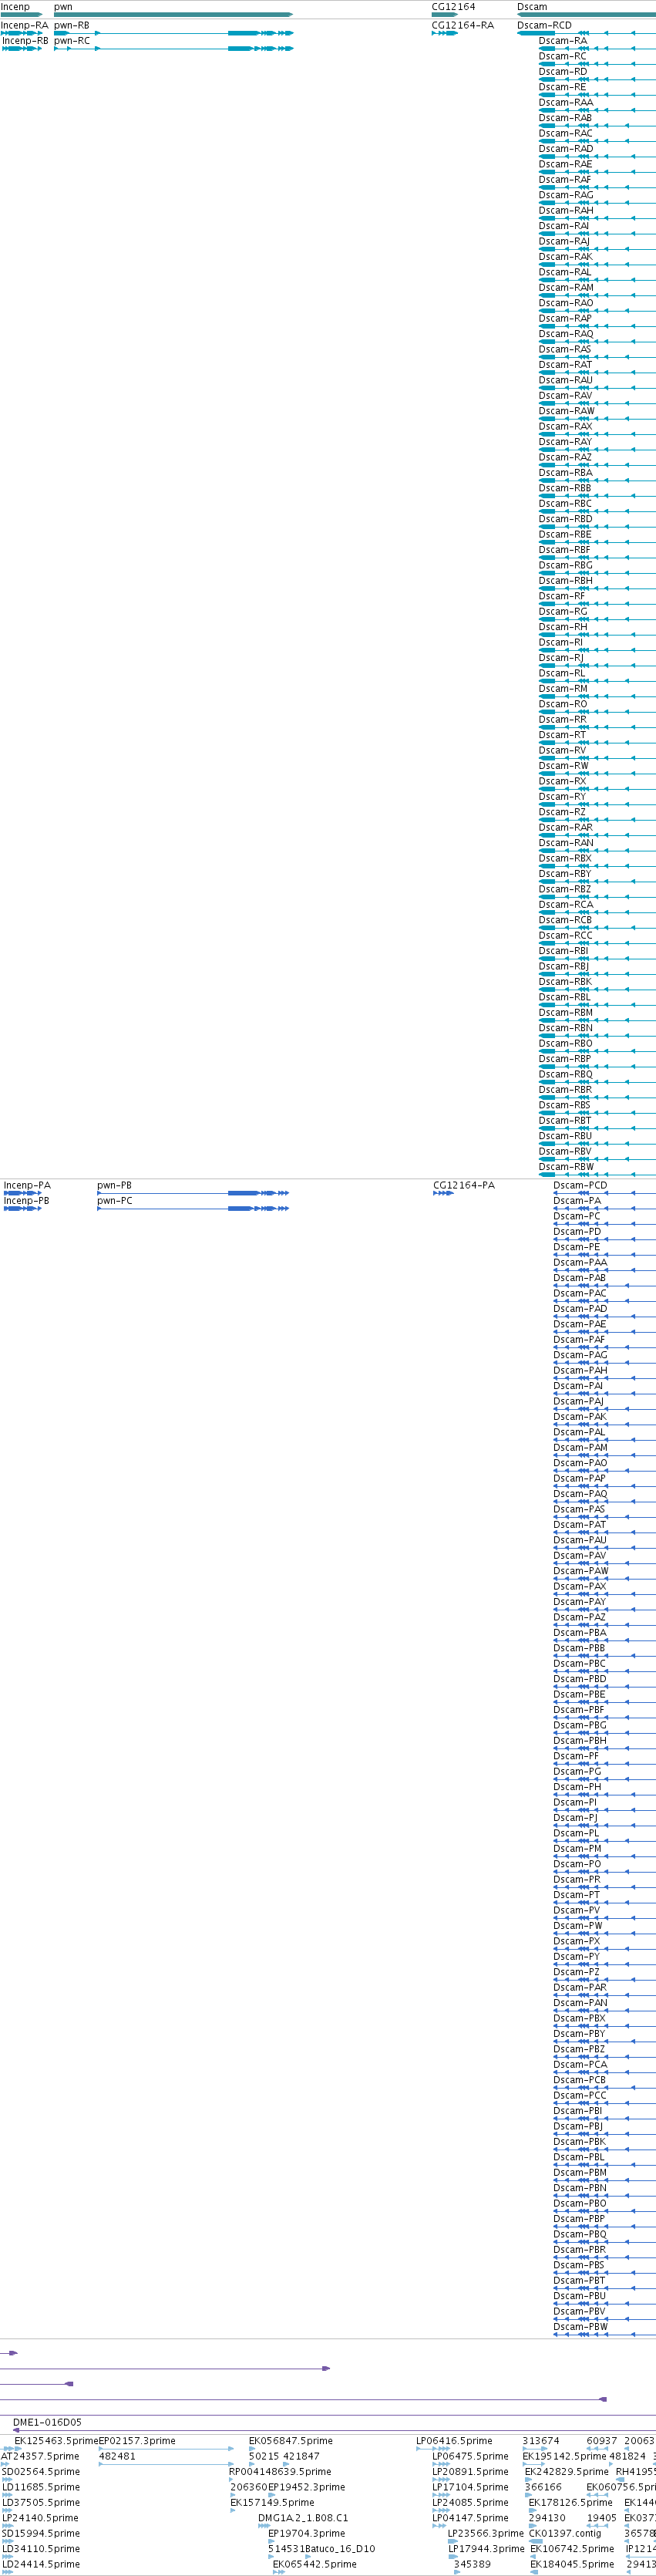Click protein label pwn-PC
Image resolution: width=656 pixels, height=2576 pixels.
click(115, 1201)
